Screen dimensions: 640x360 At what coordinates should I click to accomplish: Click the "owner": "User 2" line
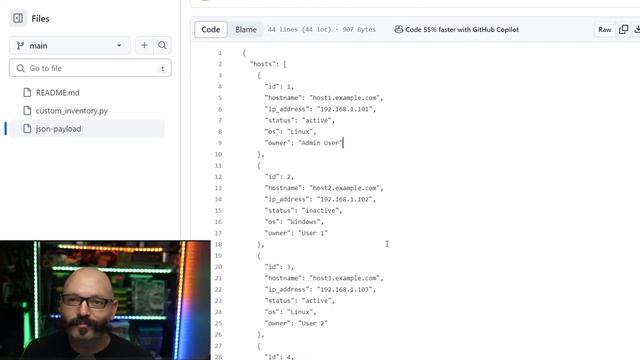click(x=296, y=323)
